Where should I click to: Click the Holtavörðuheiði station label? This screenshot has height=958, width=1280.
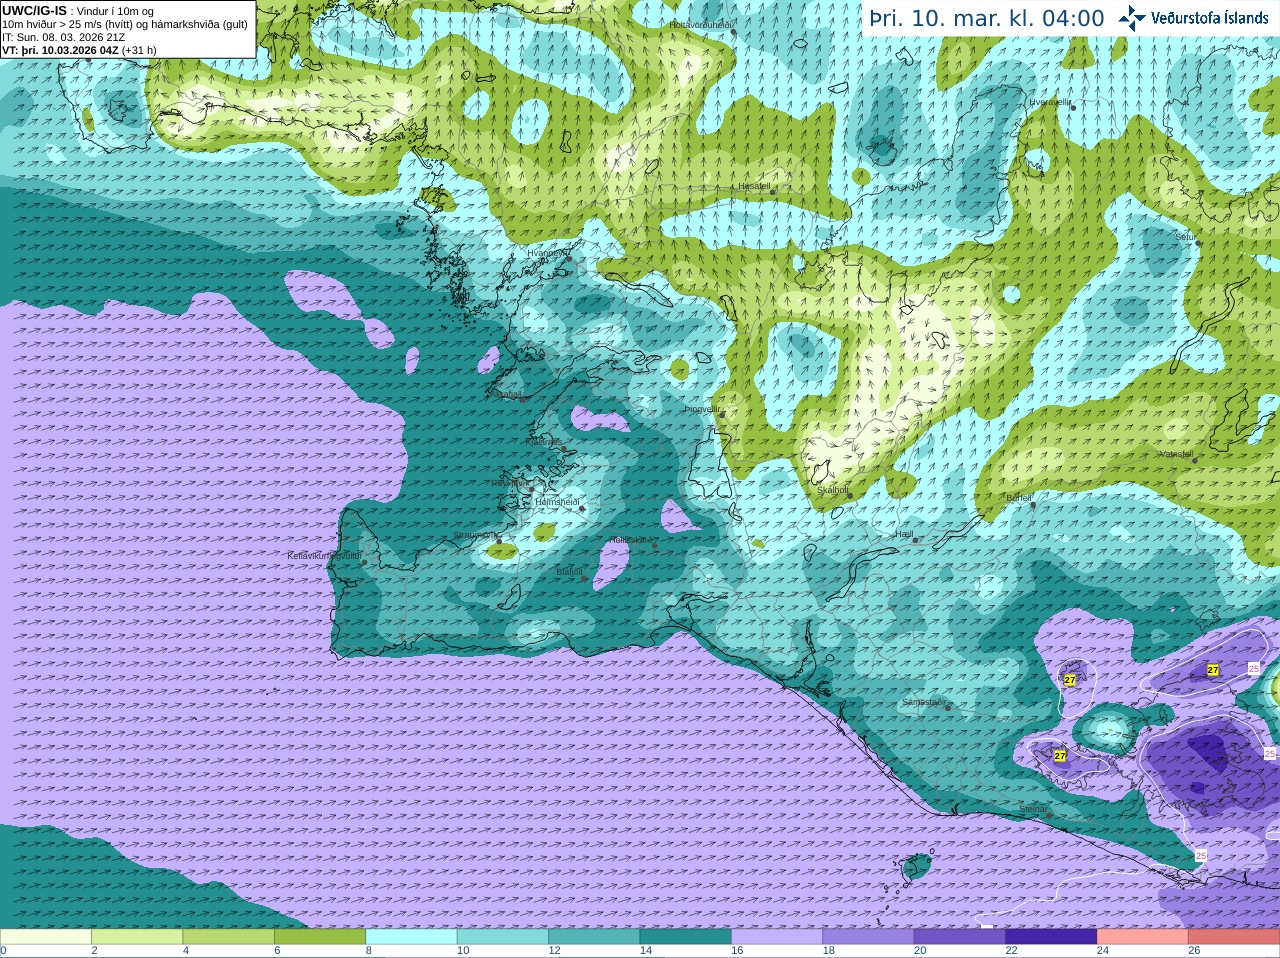coord(701,24)
